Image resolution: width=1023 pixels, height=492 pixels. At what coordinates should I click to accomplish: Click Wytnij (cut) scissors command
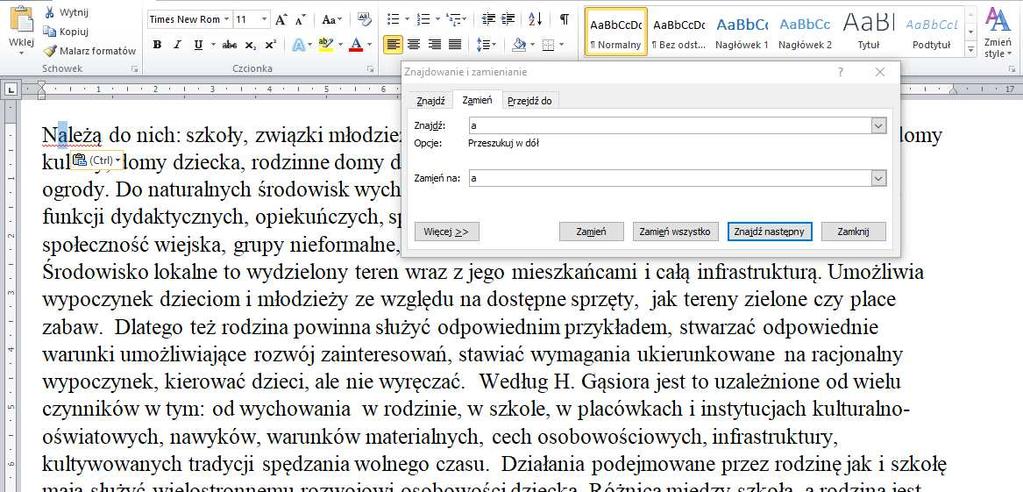click(x=66, y=12)
